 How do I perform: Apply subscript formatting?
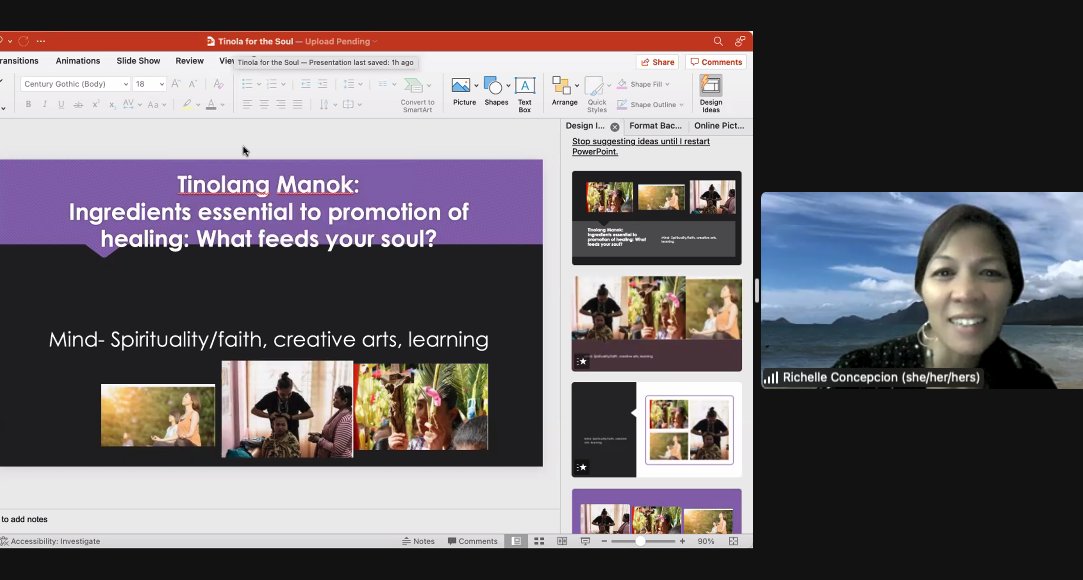coord(112,104)
